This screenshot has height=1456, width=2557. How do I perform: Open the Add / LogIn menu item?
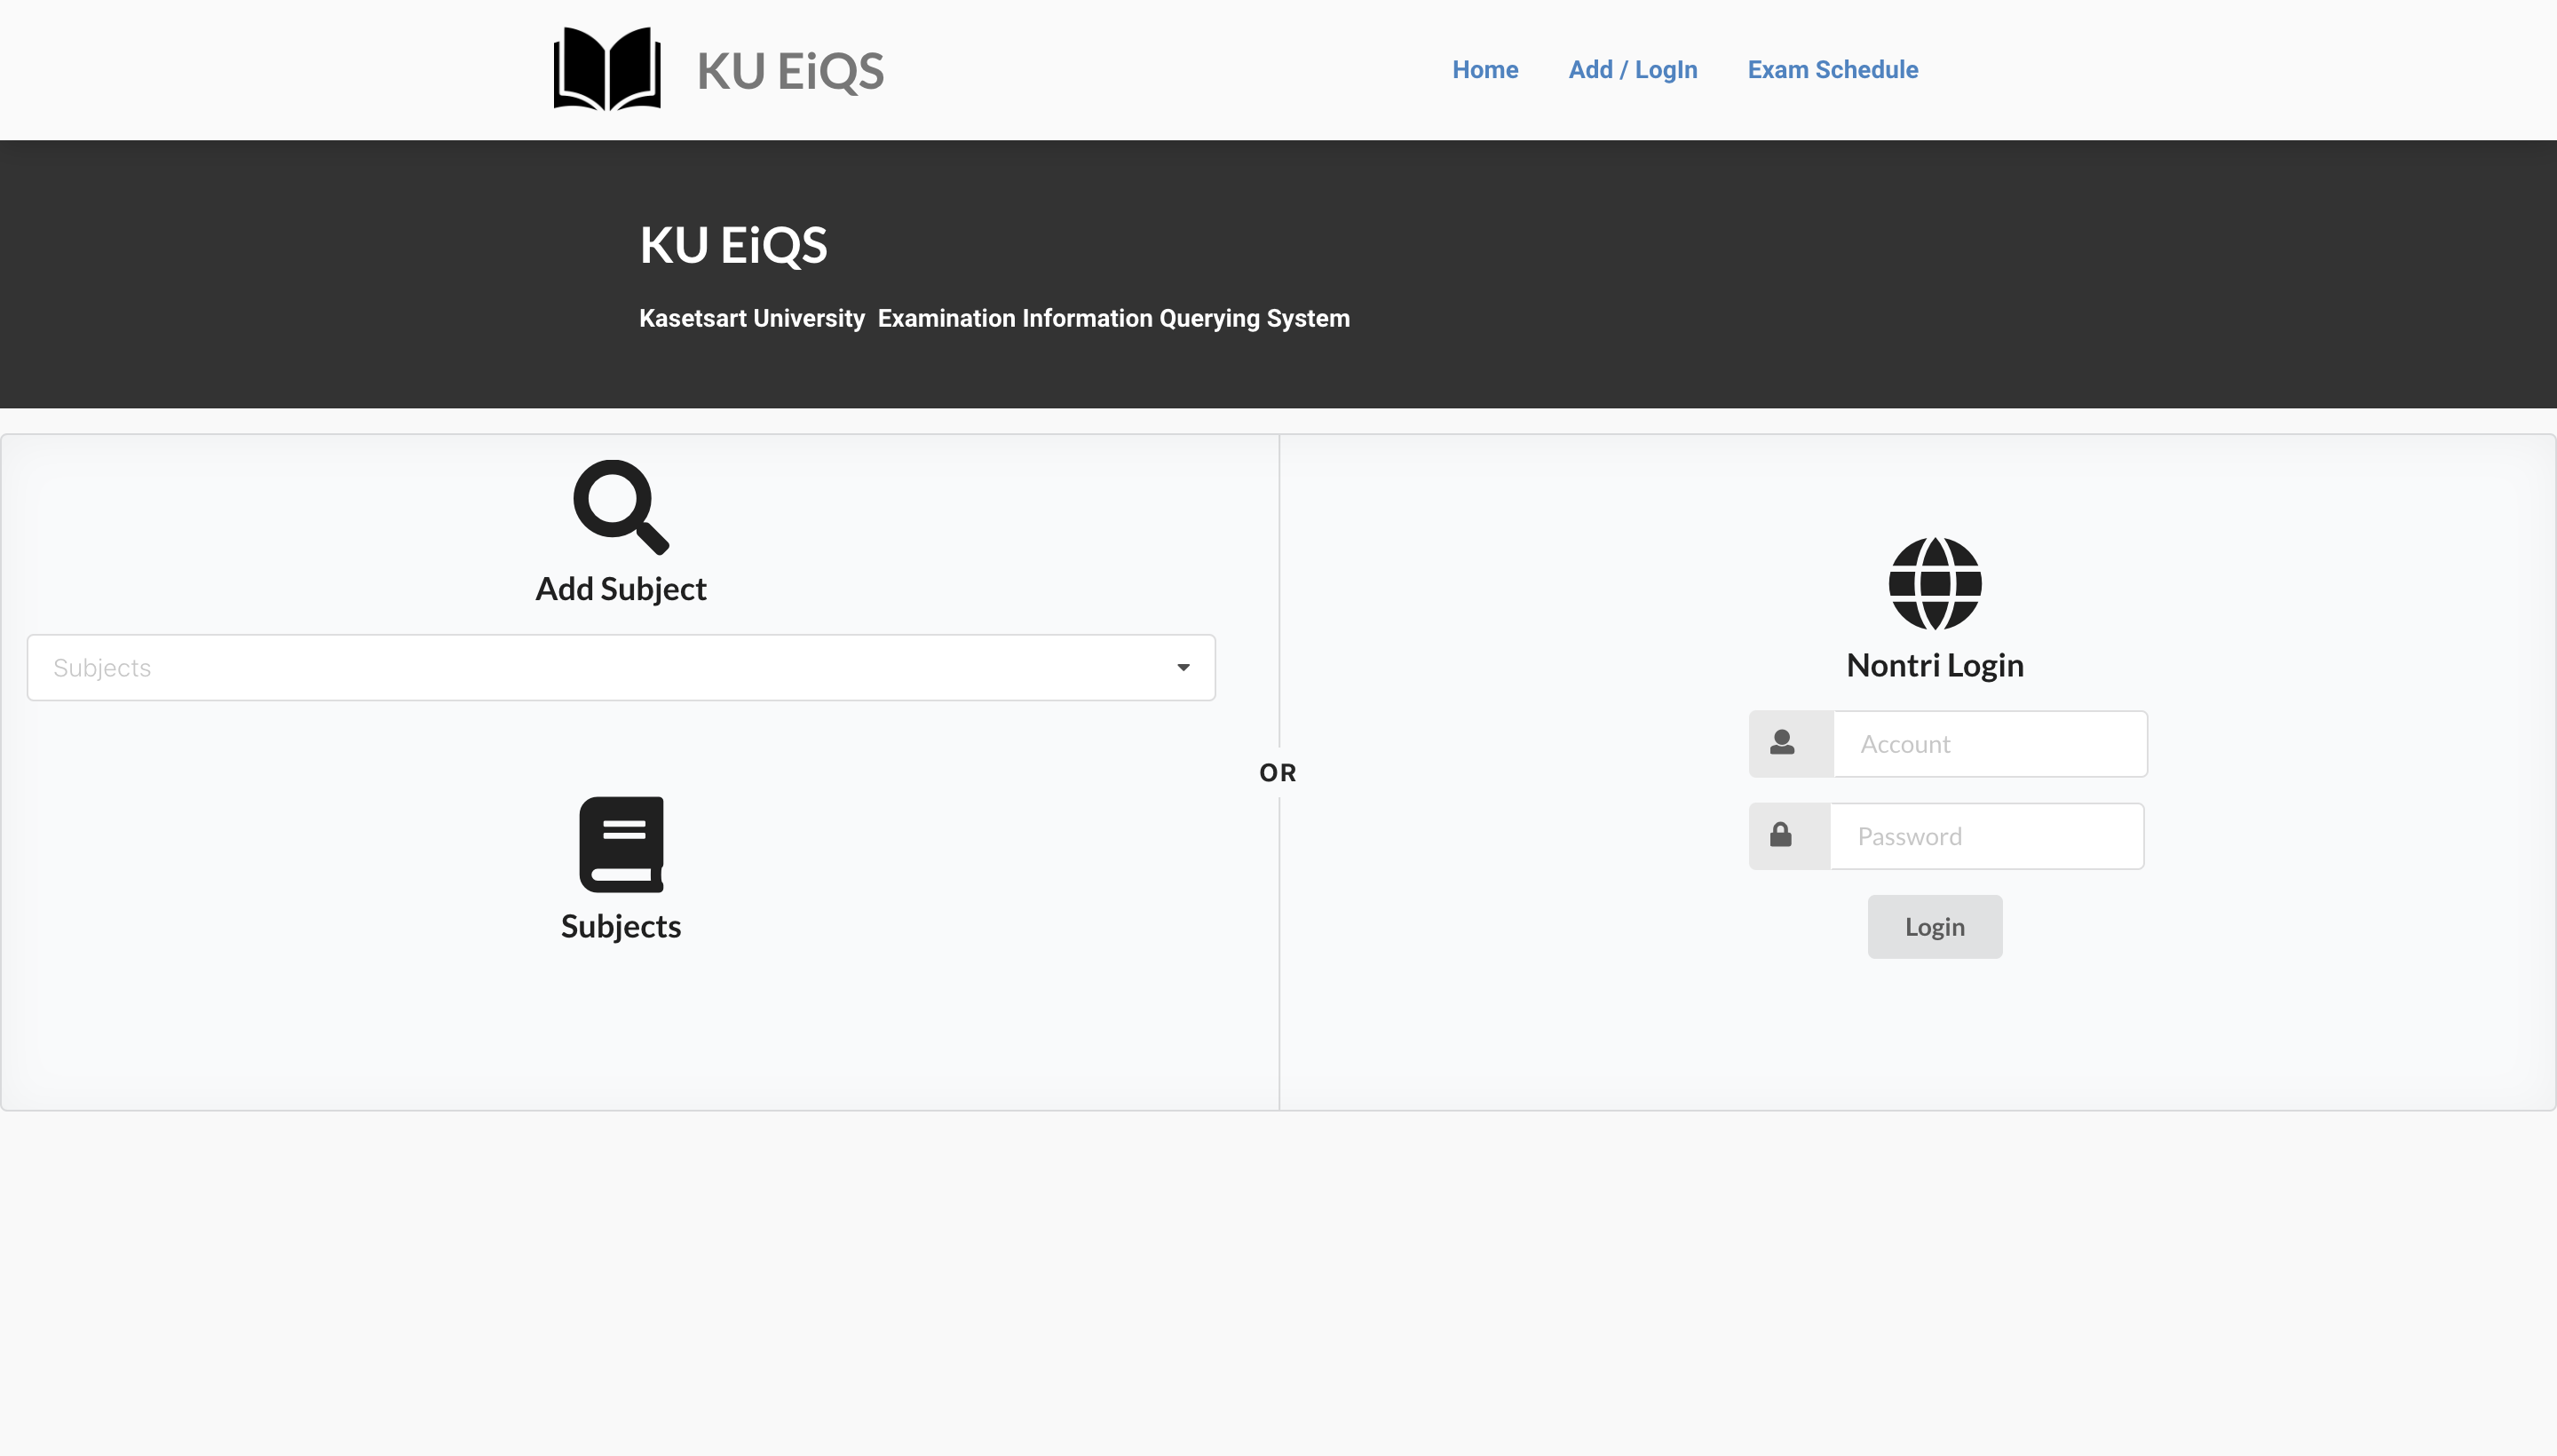[1632, 69]
